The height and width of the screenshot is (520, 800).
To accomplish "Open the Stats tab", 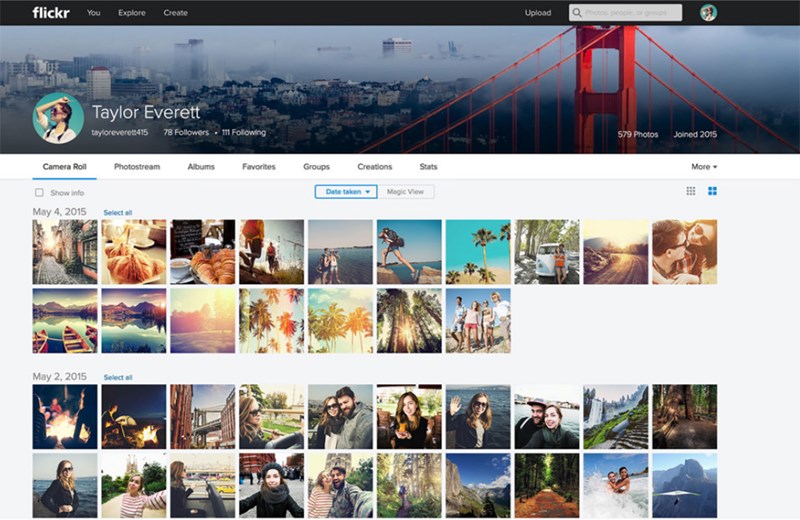I will [x=428, y=166].
